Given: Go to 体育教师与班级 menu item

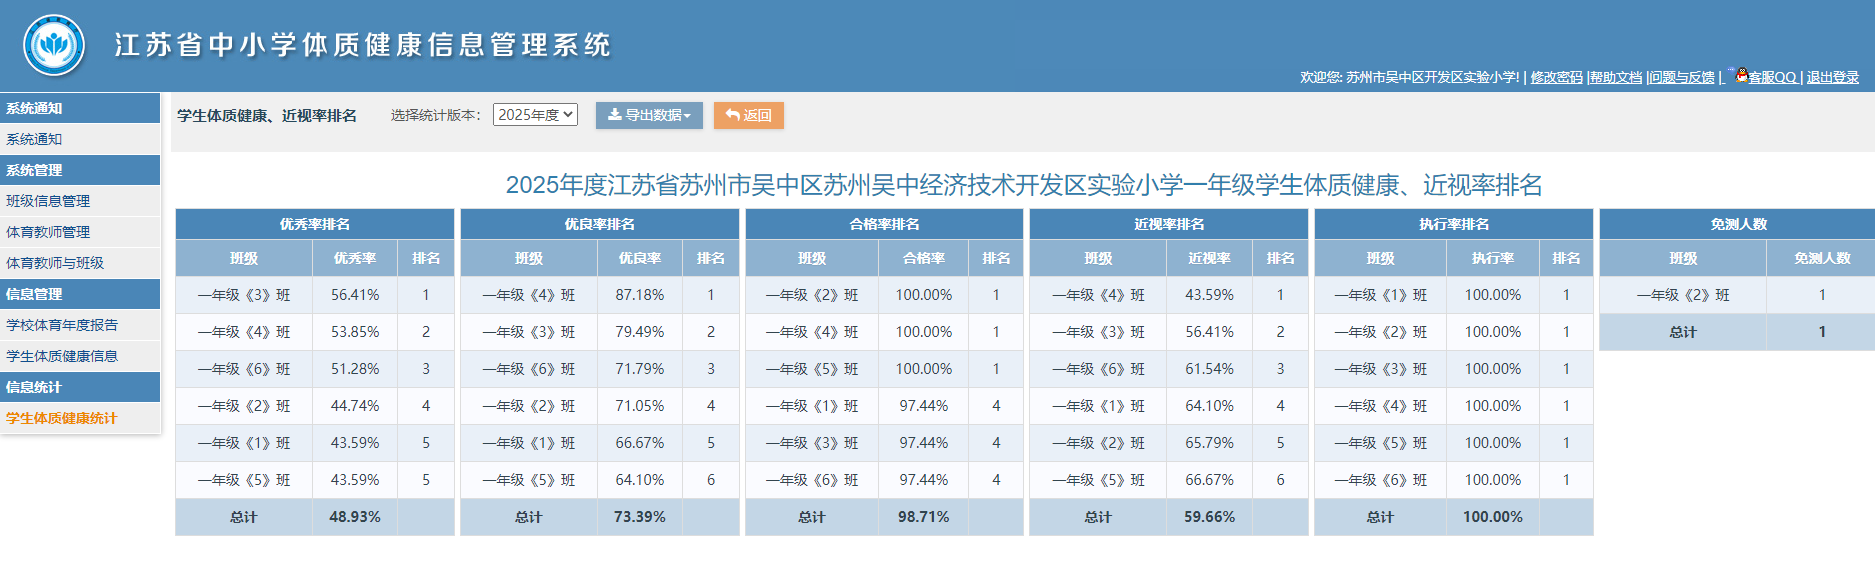Looking at the screenshot, I should [55, 263].
